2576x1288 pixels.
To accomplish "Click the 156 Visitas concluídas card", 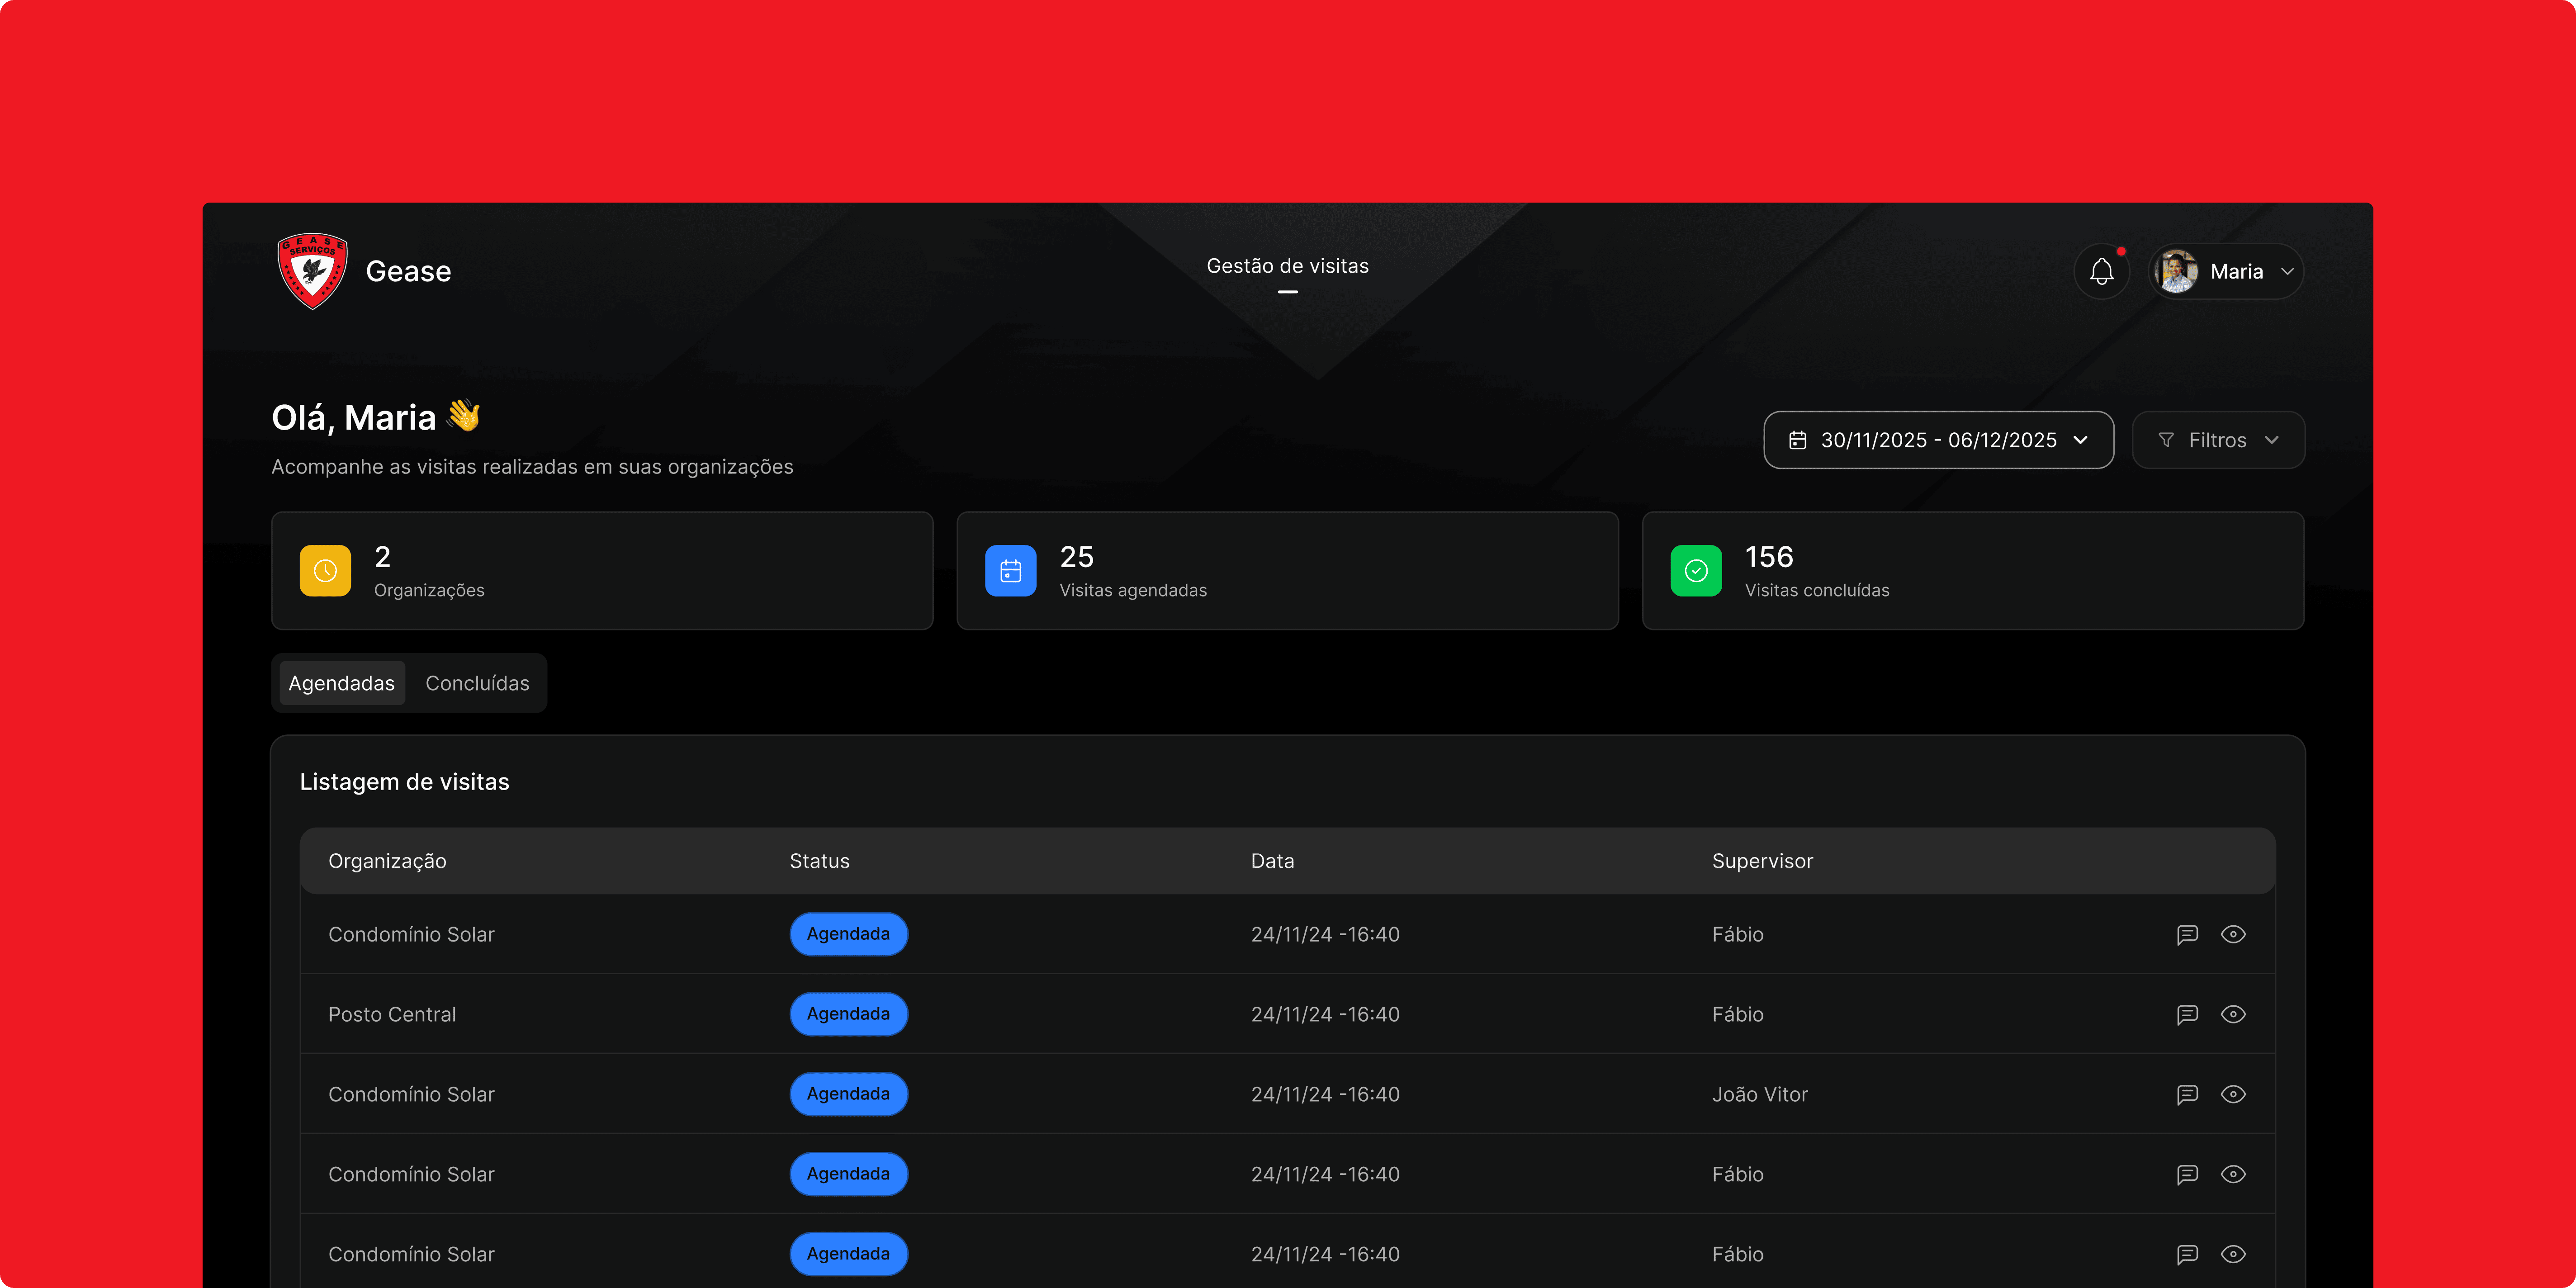I will [1973, 571].
